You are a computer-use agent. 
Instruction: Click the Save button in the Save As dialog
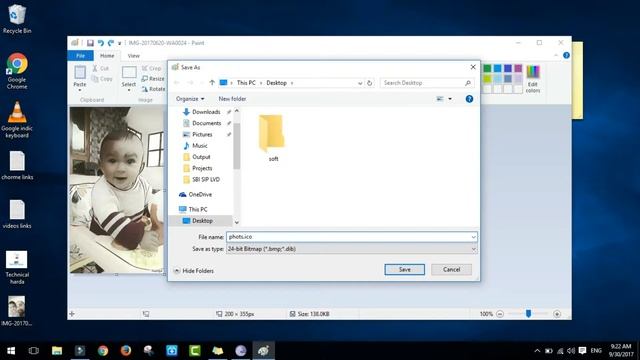pyautogui.click(x=404, y=269)
